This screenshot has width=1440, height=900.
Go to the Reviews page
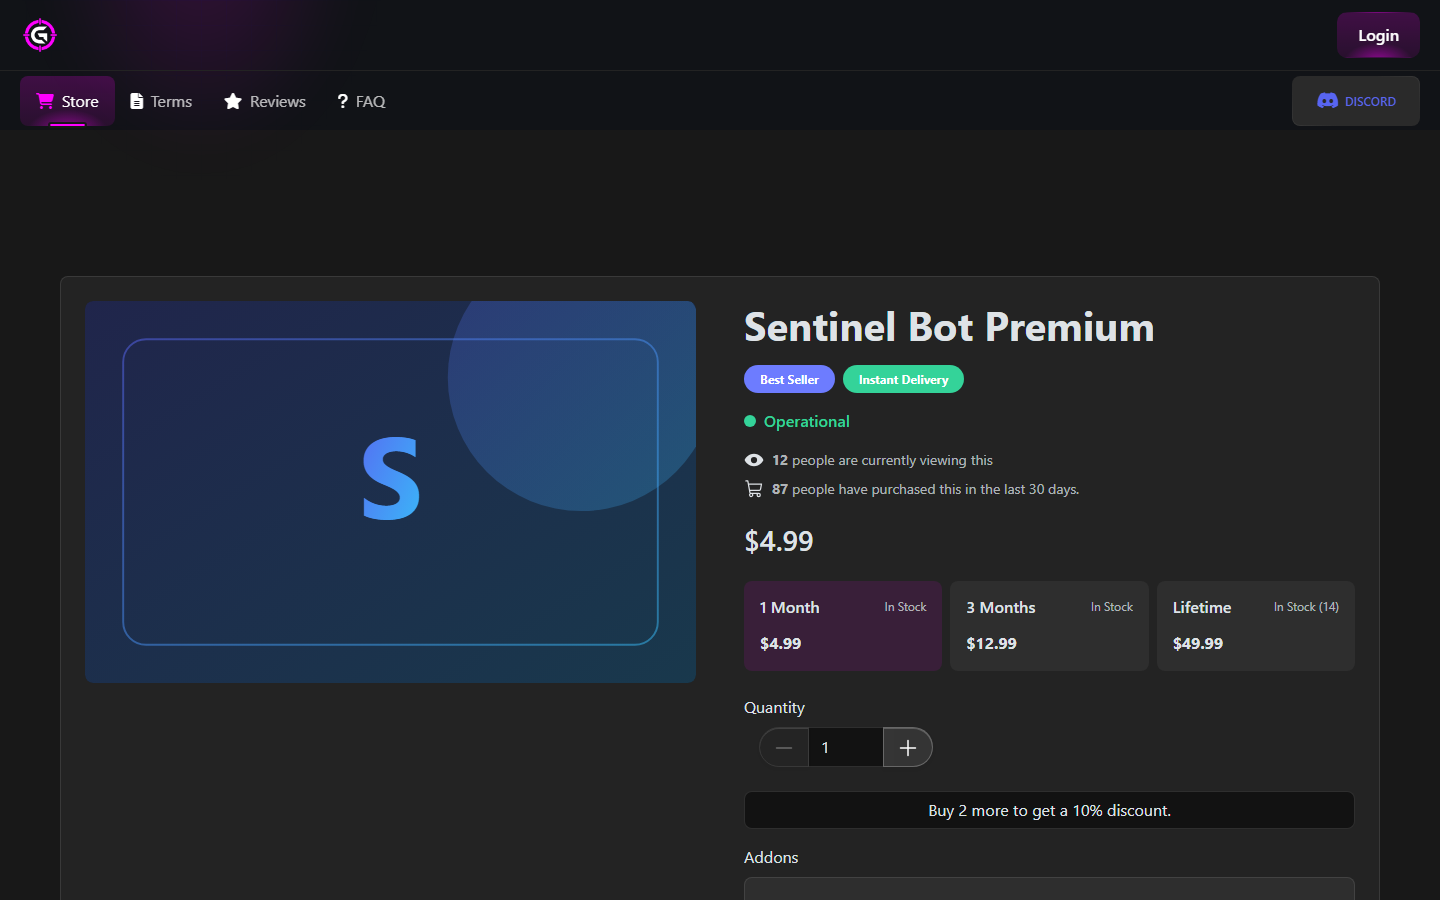pyautogui.click(x=265, y=101)
